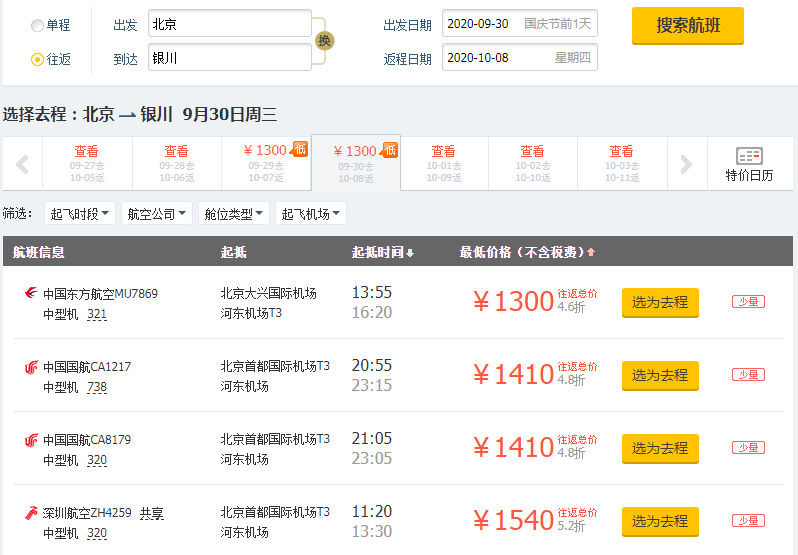Viewport: 798px width, 555px height.
Task: Select the 往返 round-trip radio button
Action: click(x=37, y=59)
